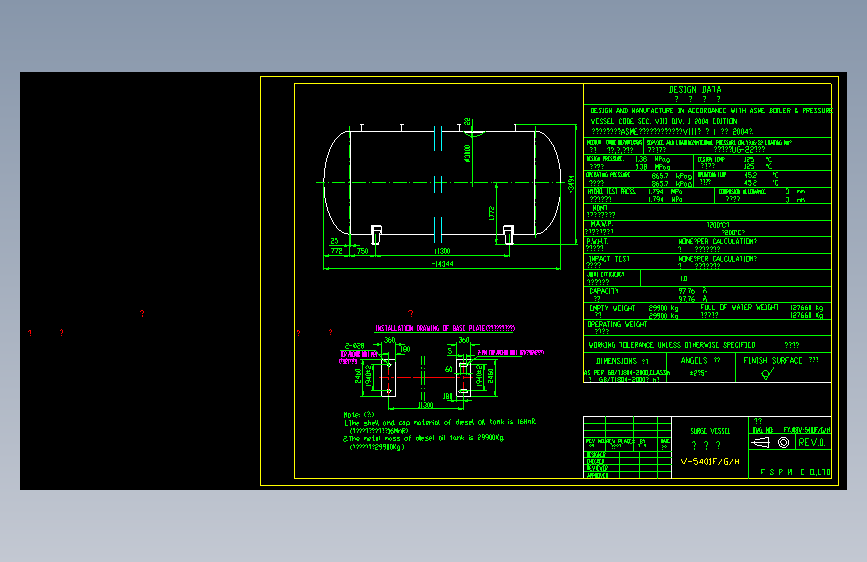Select the DESIGN DATA table heading
867x562 pixels.
[694, 90]
